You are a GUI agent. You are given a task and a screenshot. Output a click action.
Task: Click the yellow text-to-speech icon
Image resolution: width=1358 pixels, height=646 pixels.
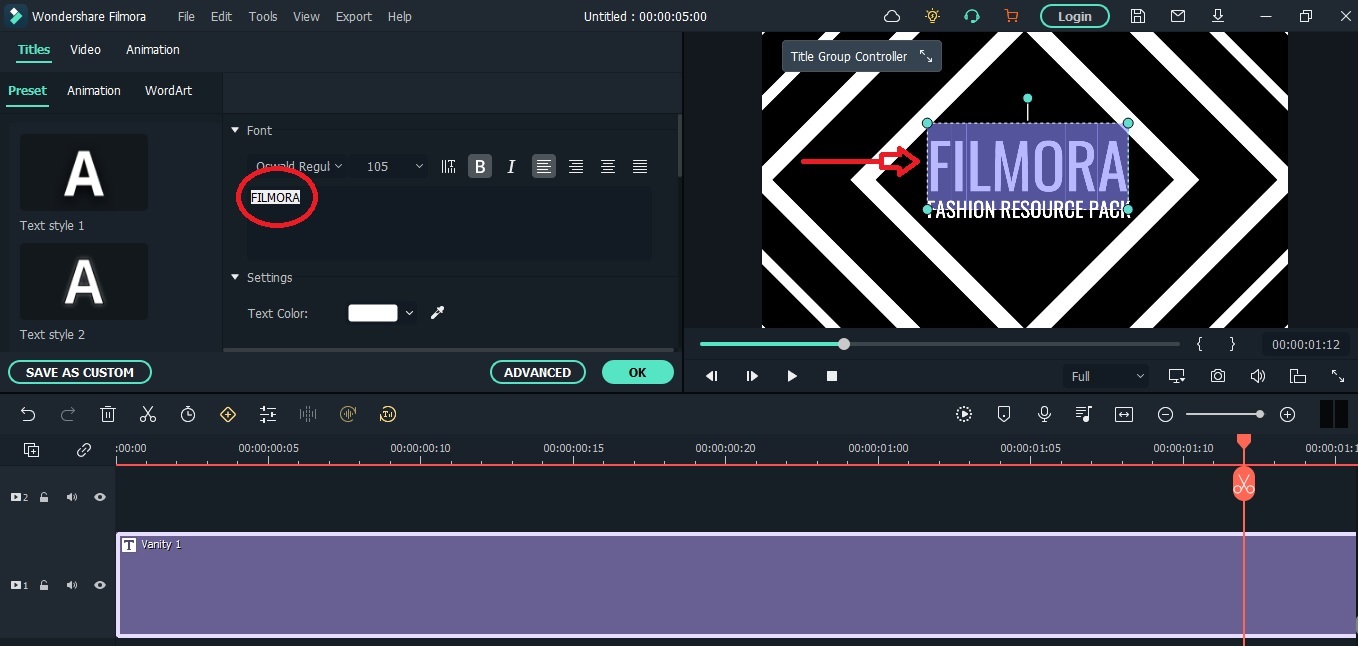[x=388, y=414]
